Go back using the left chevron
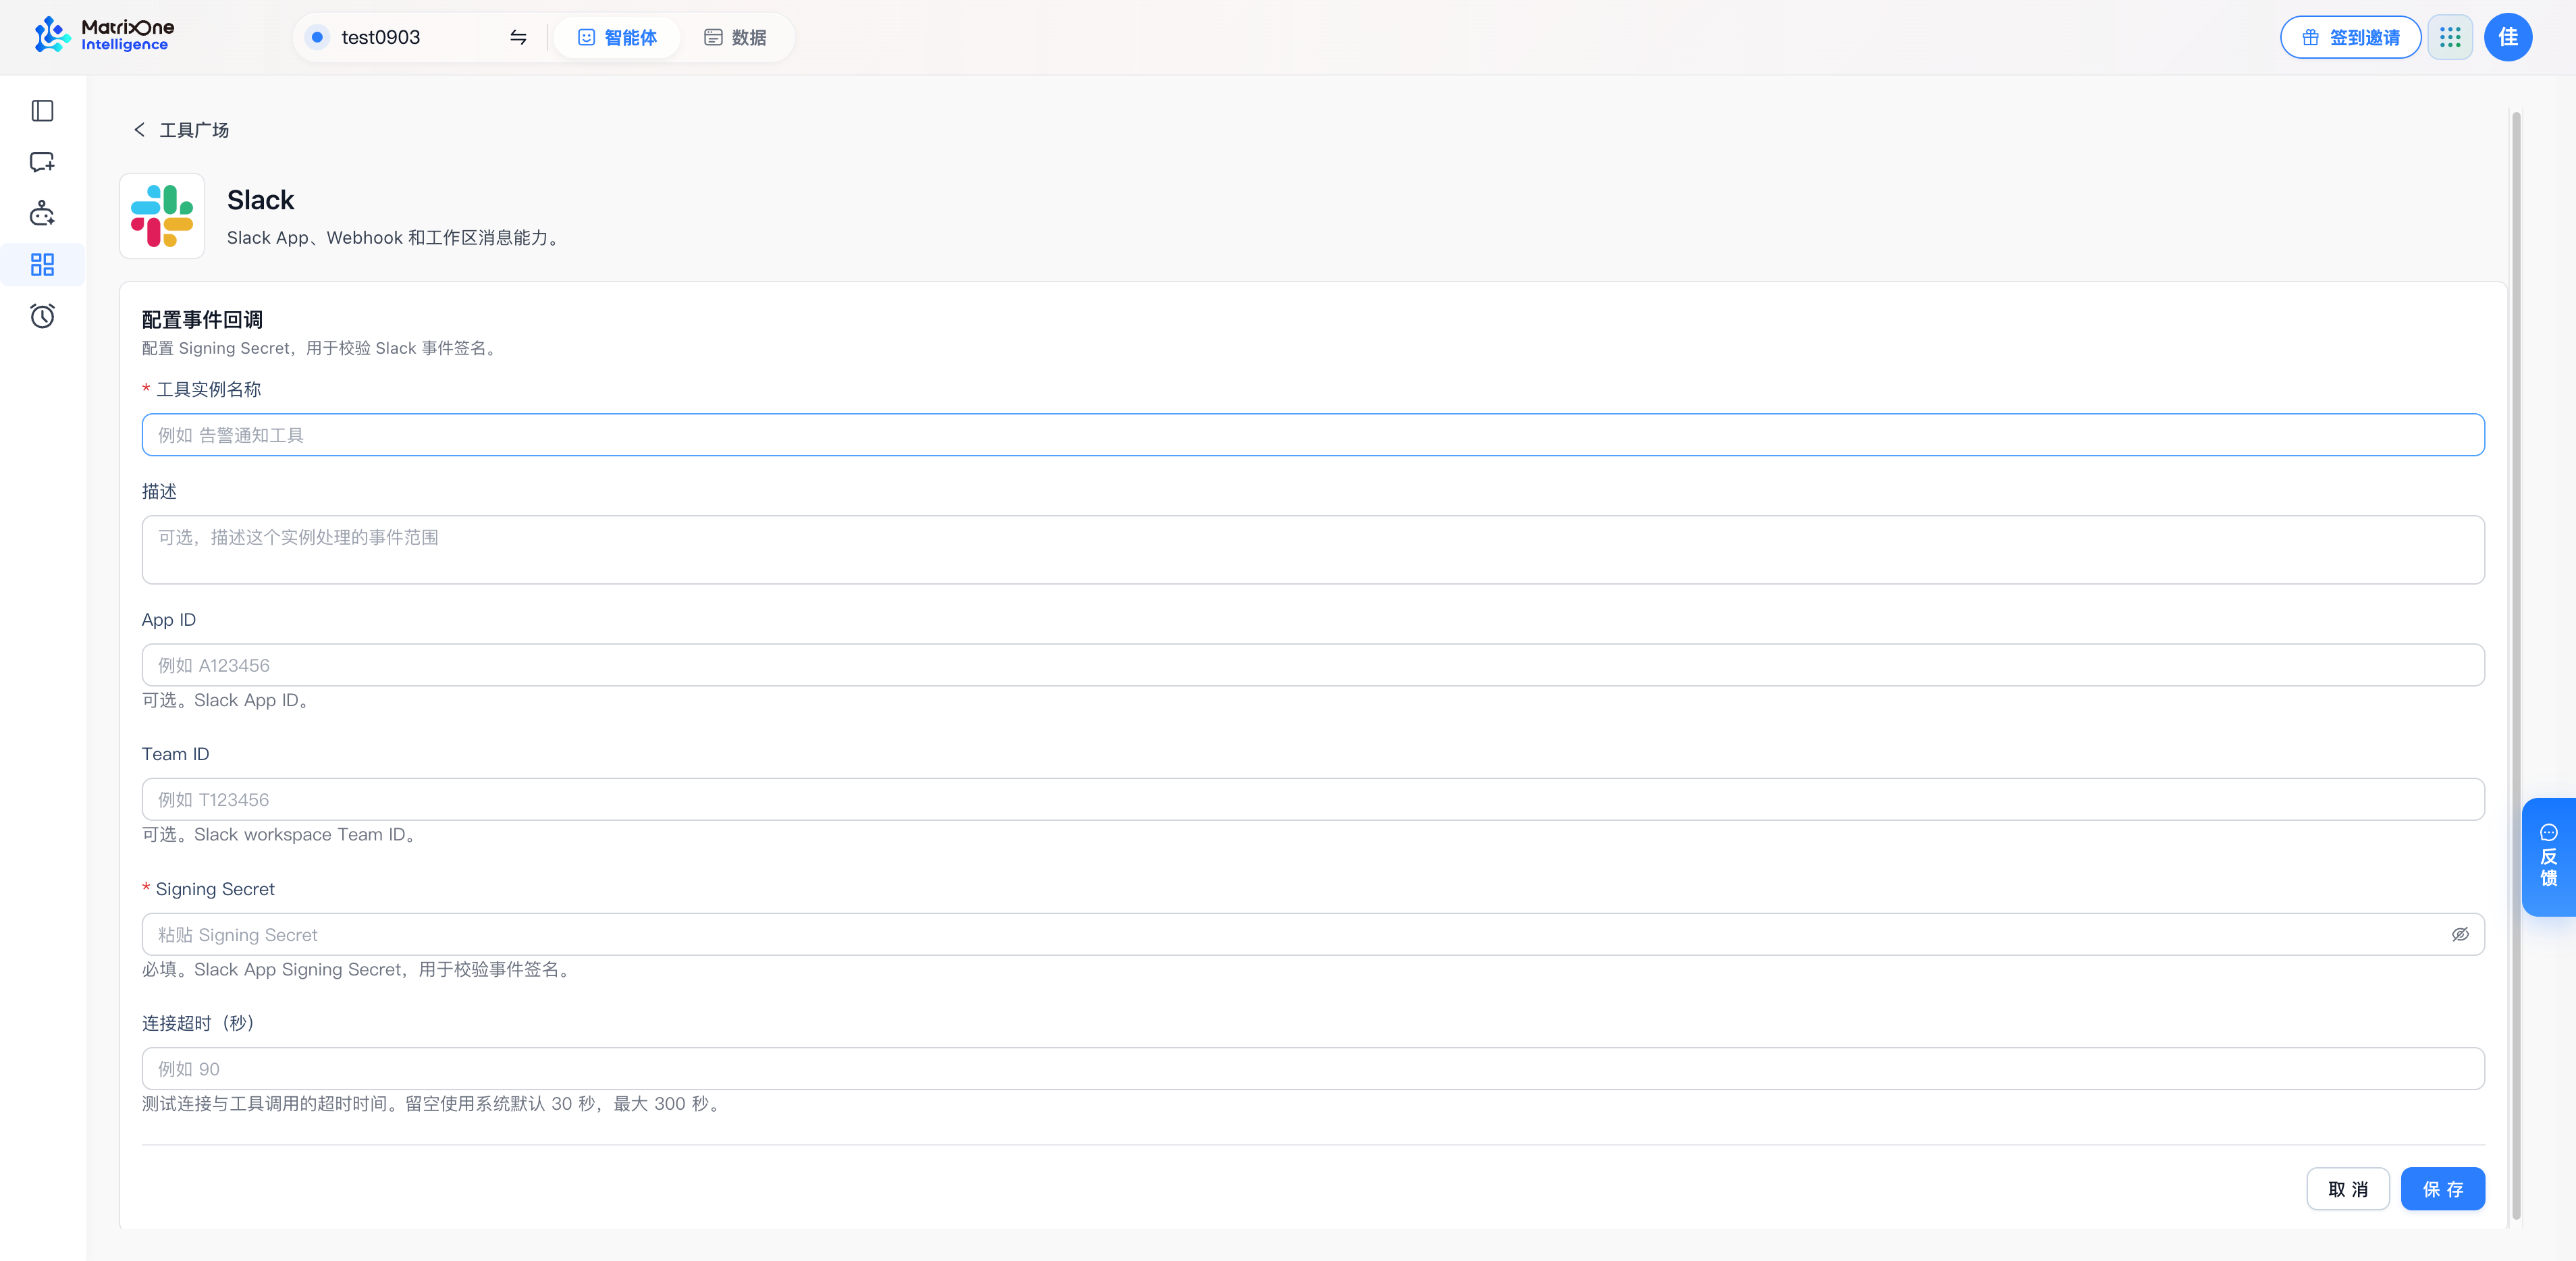 tap(139, 130)
